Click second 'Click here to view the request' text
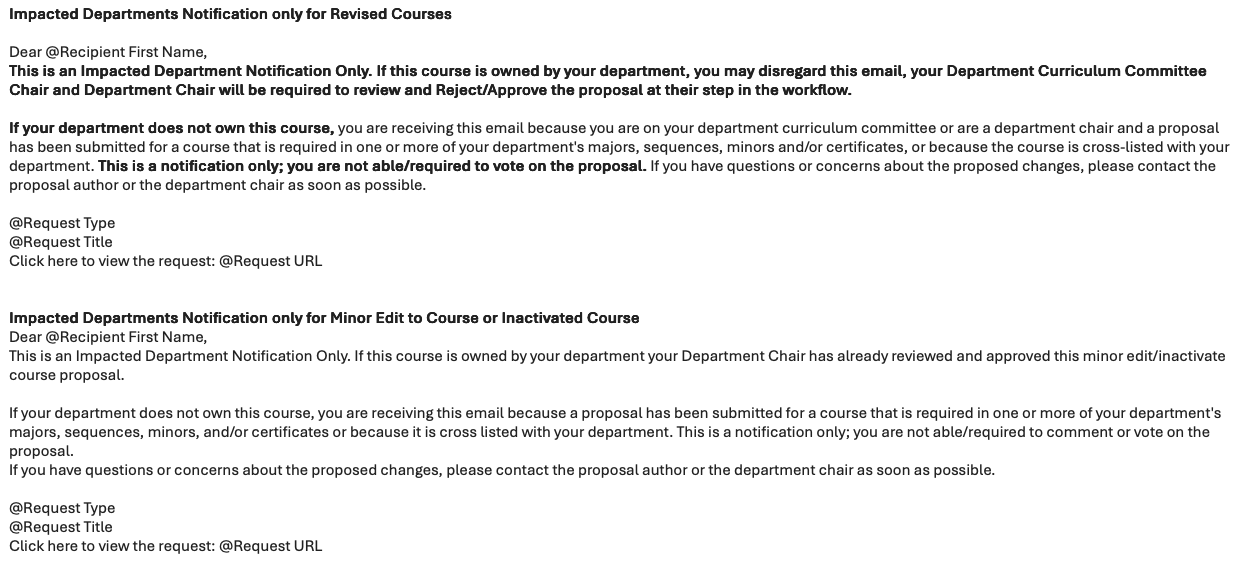The width and height of the screenshot is (1256, 575). 111,546
